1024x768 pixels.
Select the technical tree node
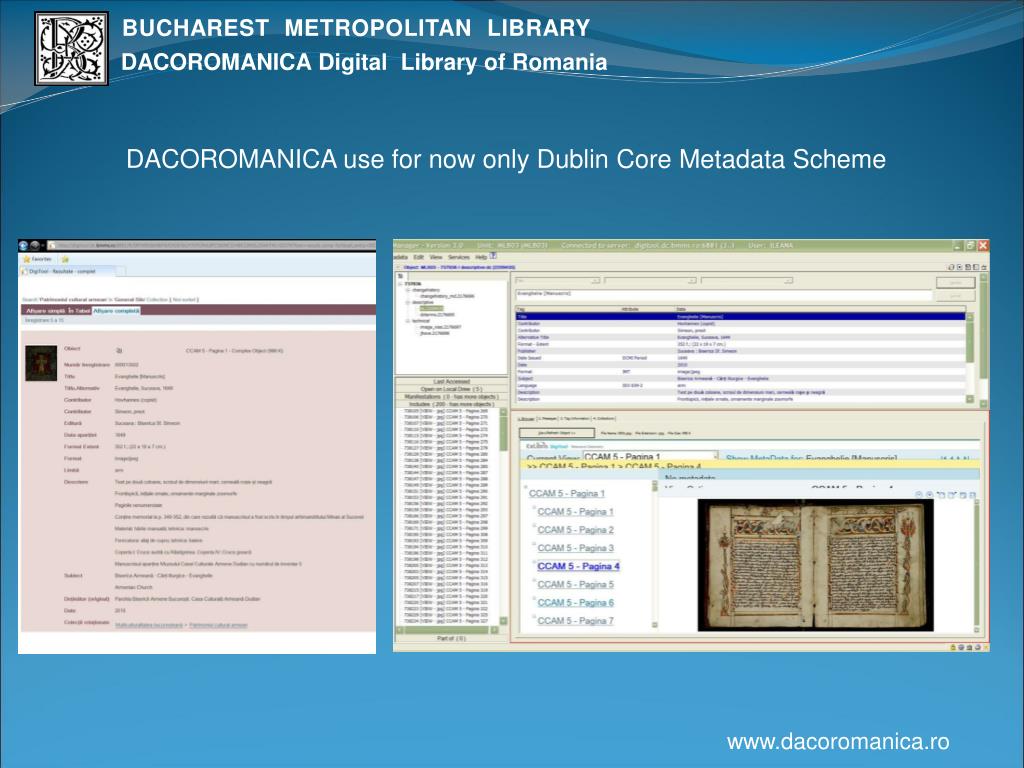[x=421, y=321]
